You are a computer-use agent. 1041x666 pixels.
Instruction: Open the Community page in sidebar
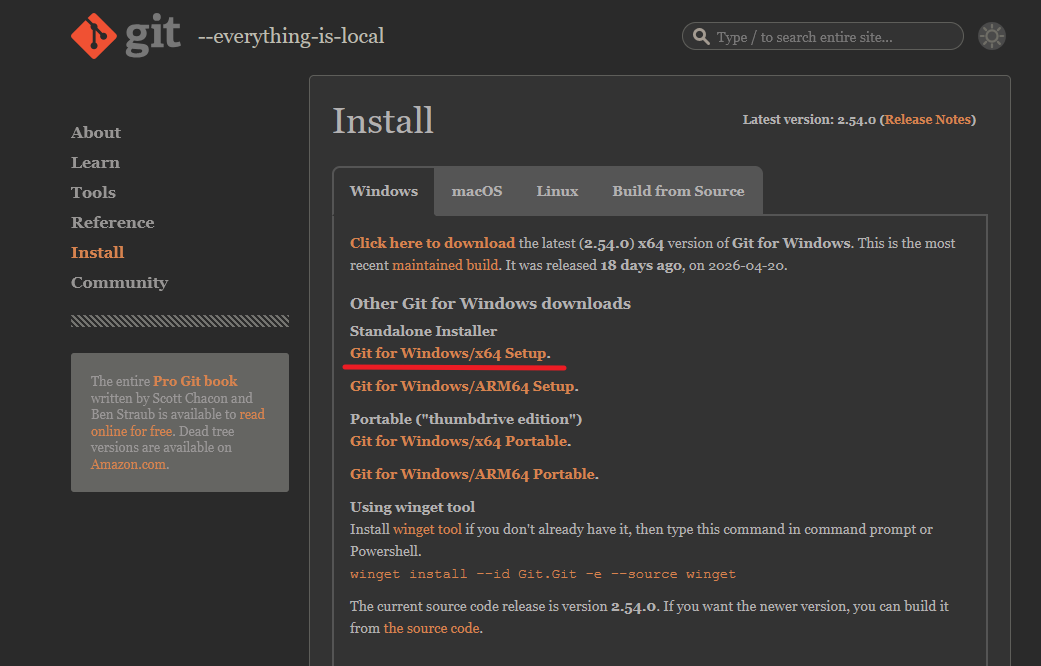(x=120, y=283)
